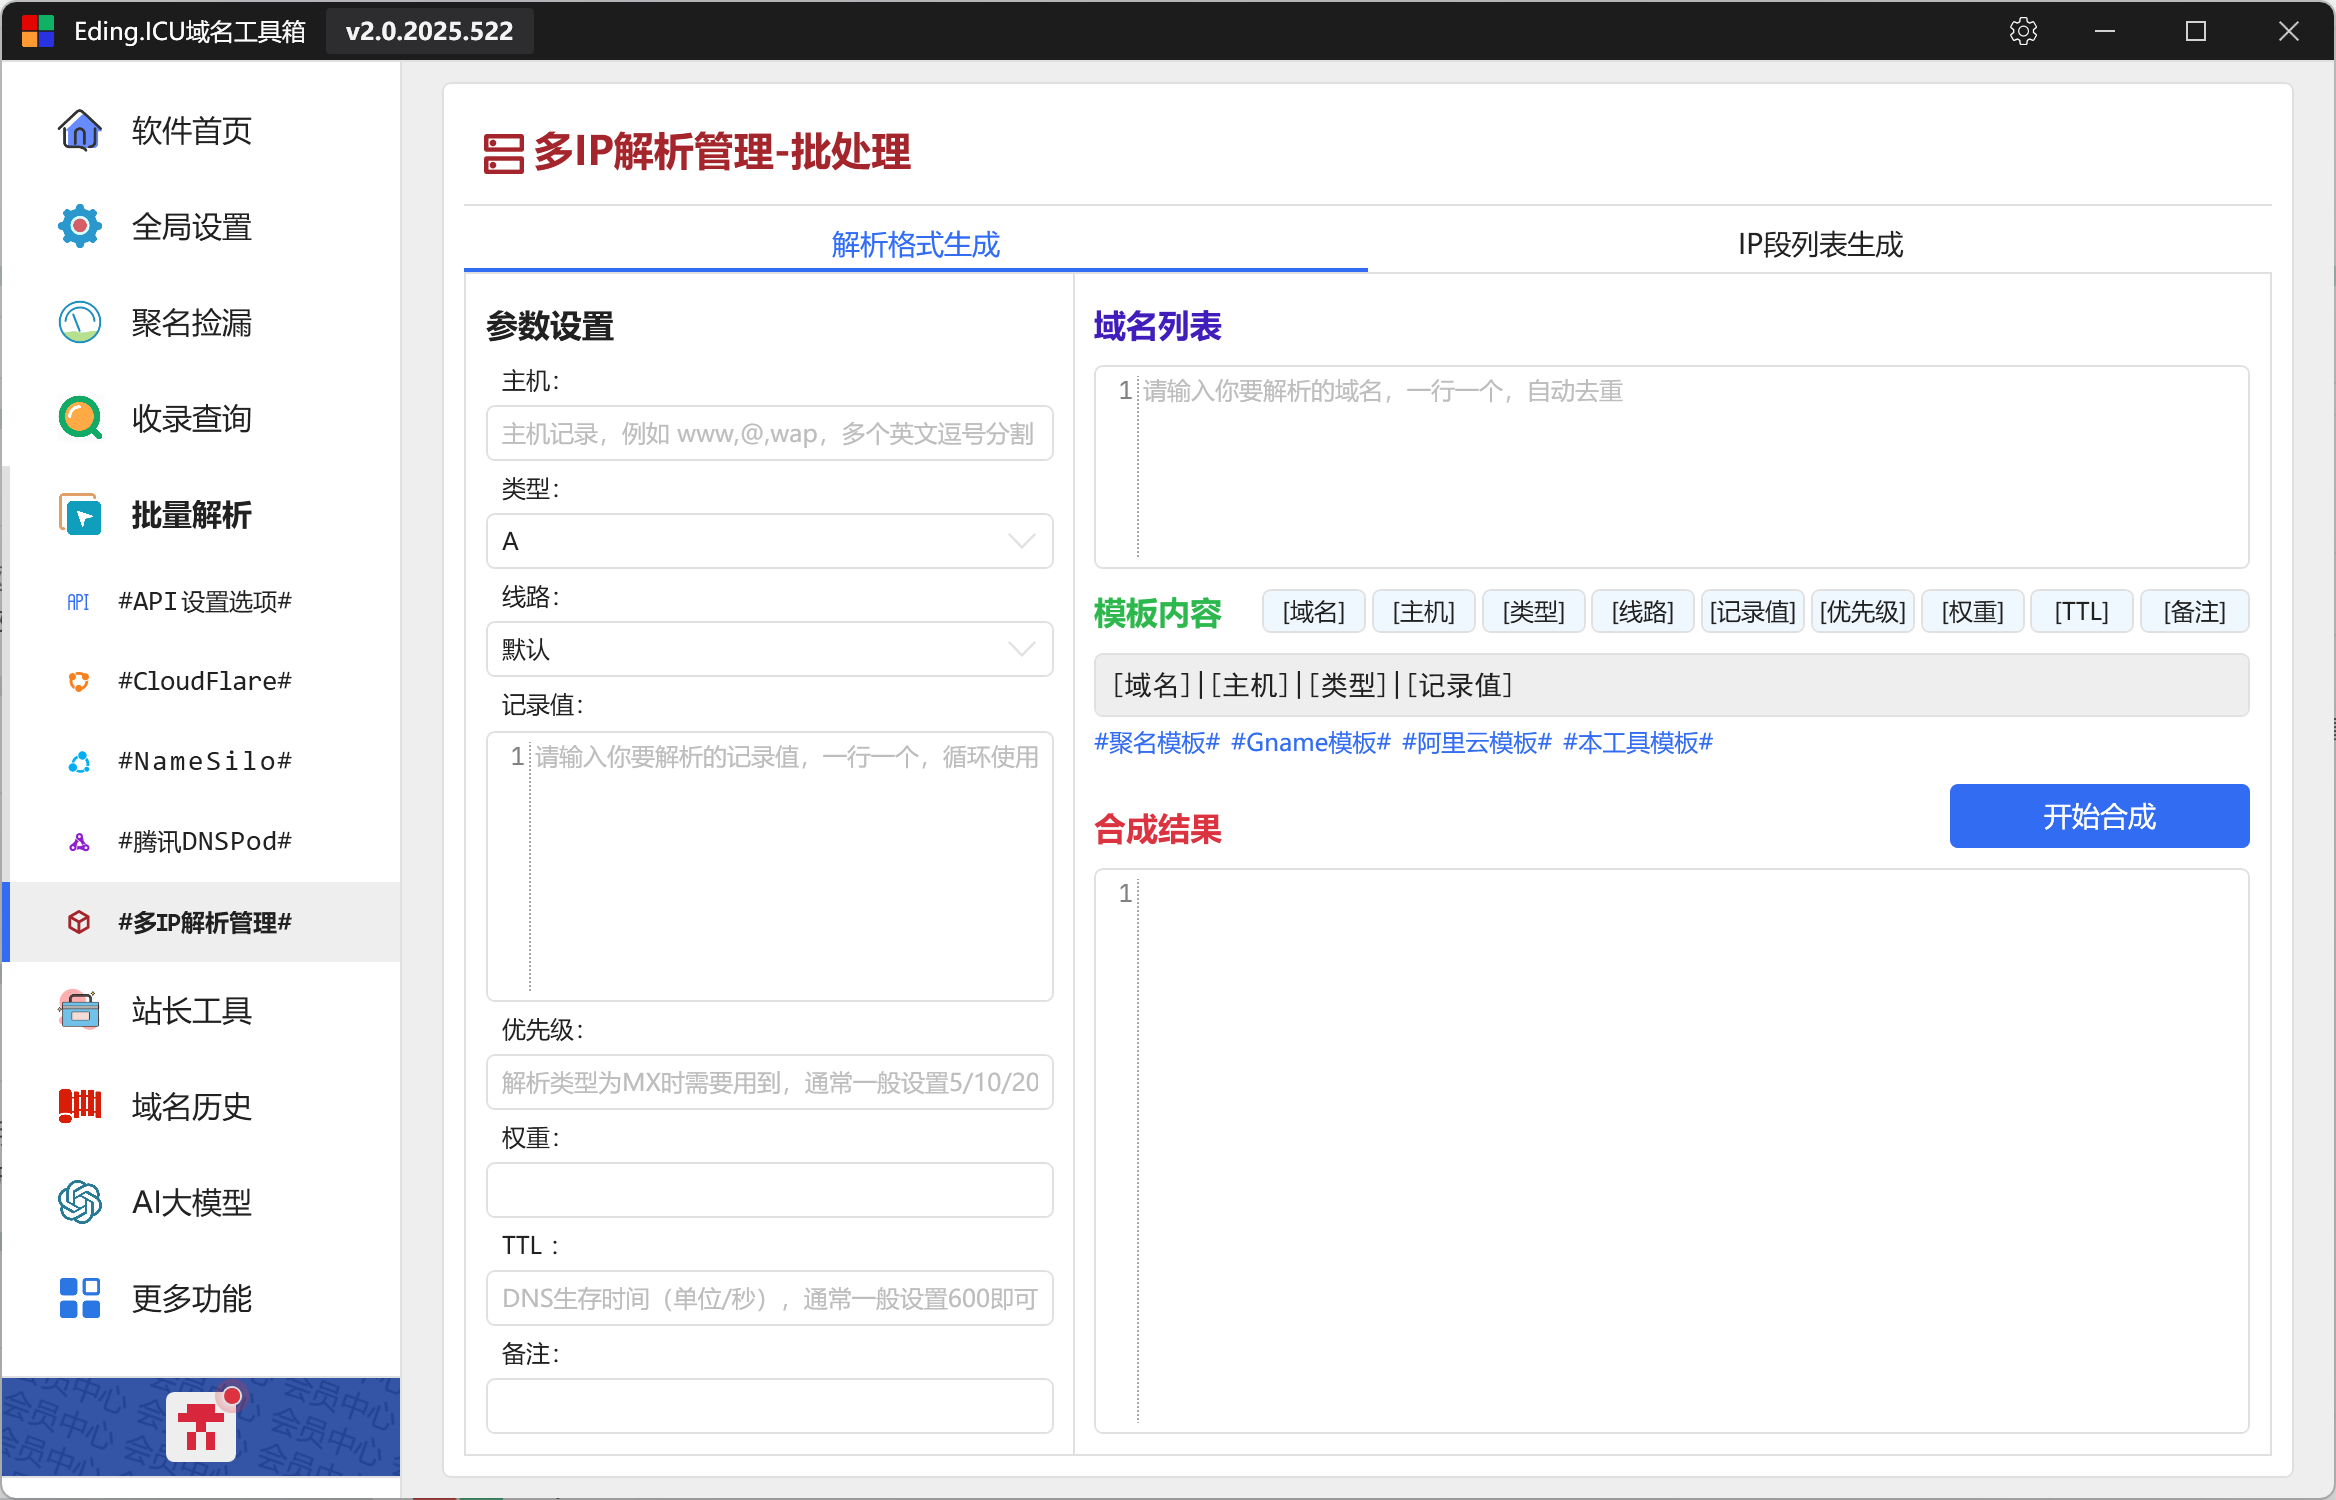Click the v2.0.2025.522 version label

coord(430,31)
